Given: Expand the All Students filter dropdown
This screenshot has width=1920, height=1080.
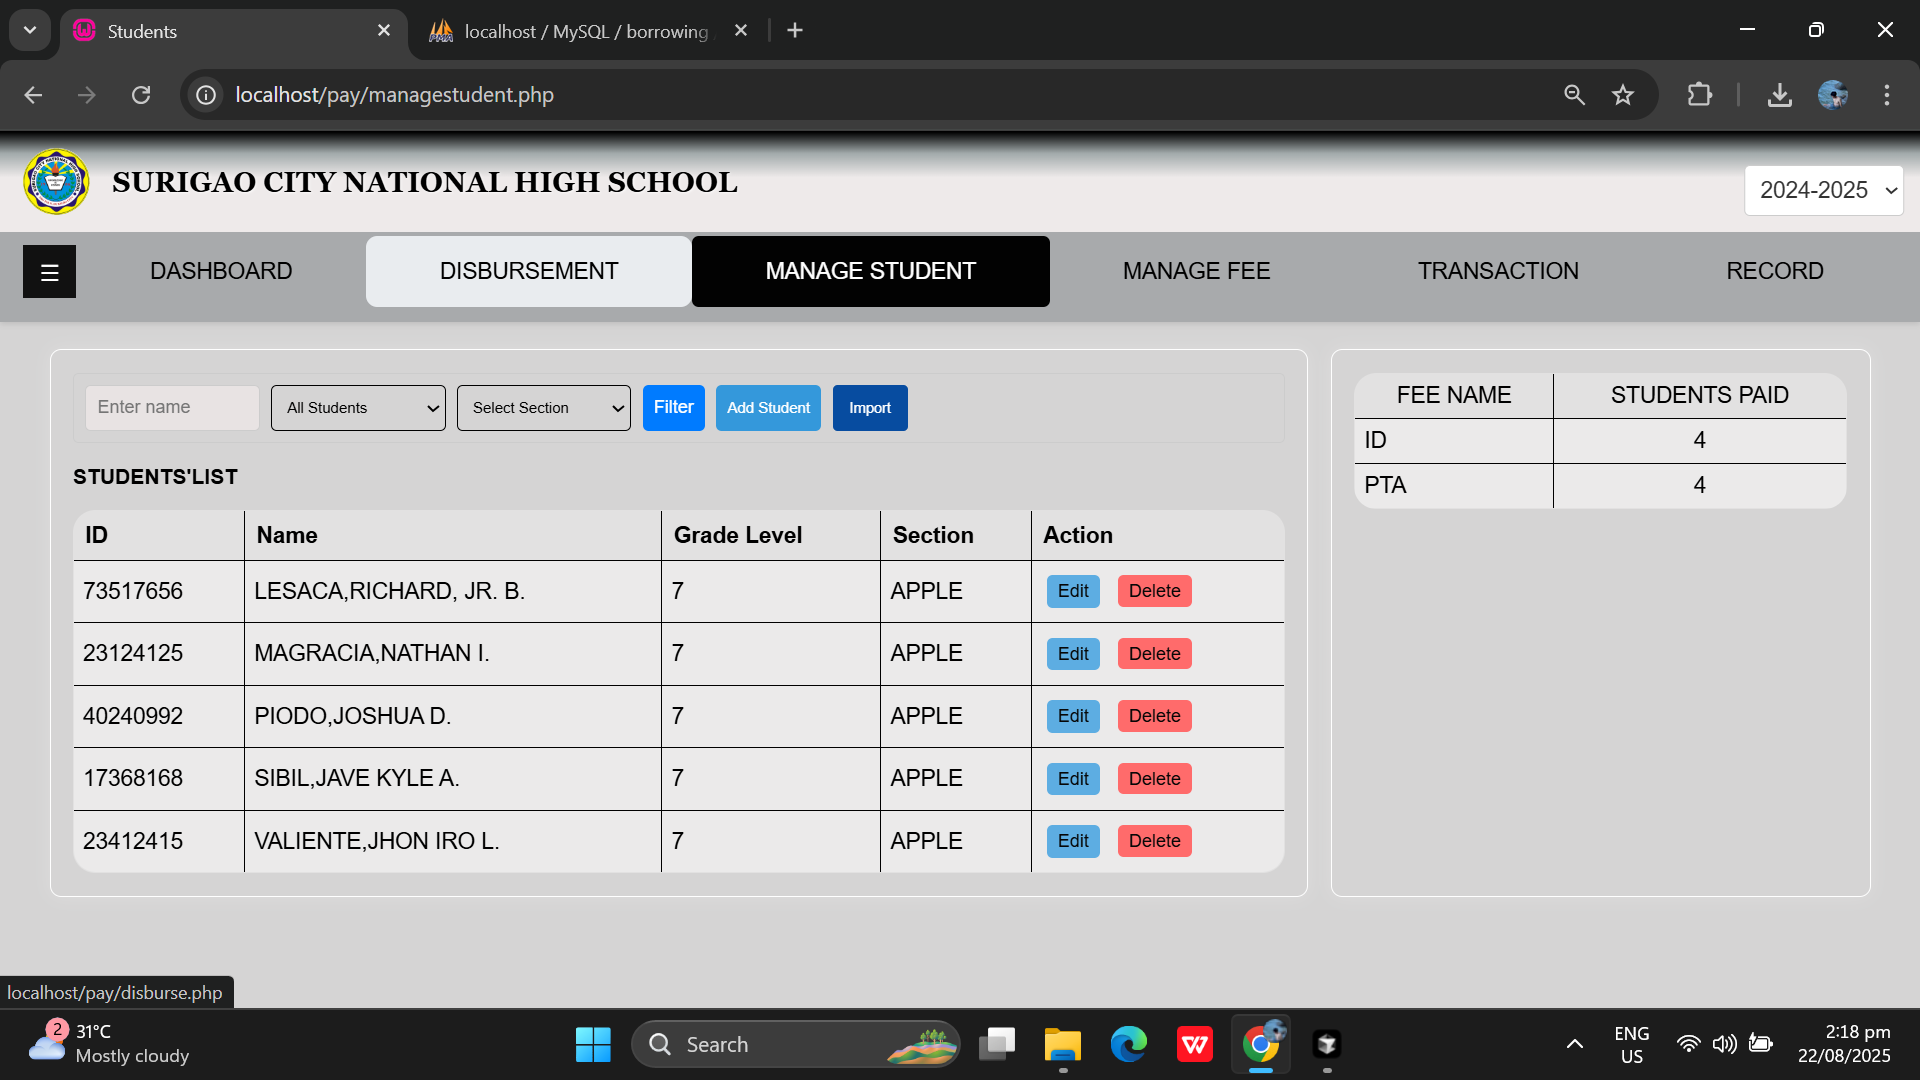Looking at the screenshot, I should 357,407.
